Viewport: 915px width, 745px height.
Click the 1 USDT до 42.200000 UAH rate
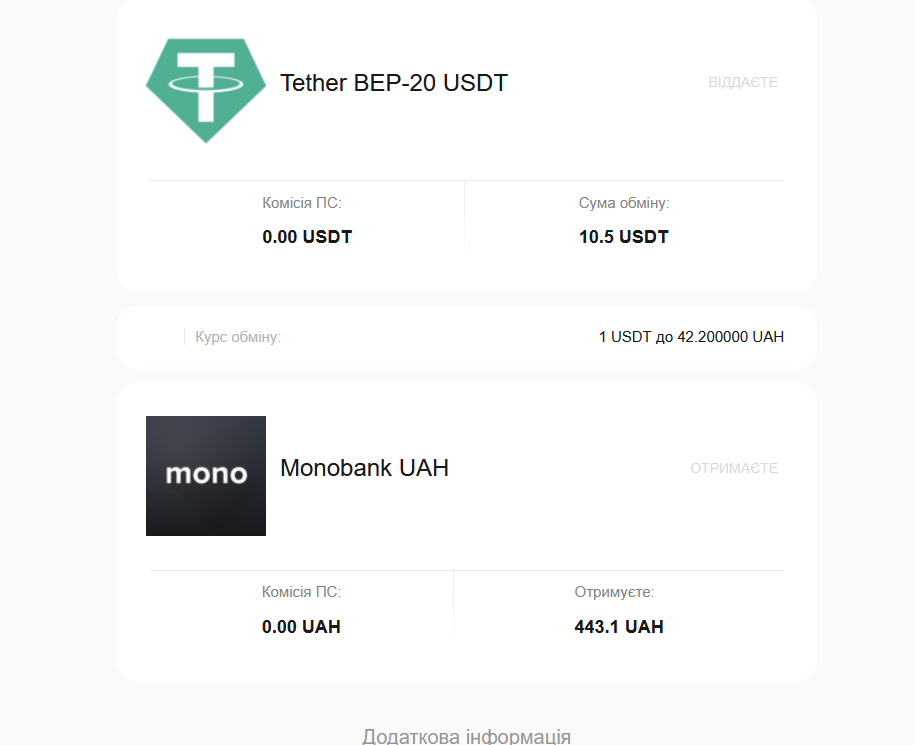[691, 337]
